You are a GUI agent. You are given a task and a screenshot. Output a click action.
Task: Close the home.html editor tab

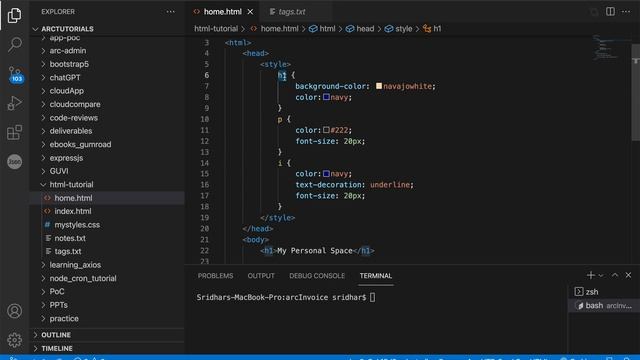[x=250, y=12]
